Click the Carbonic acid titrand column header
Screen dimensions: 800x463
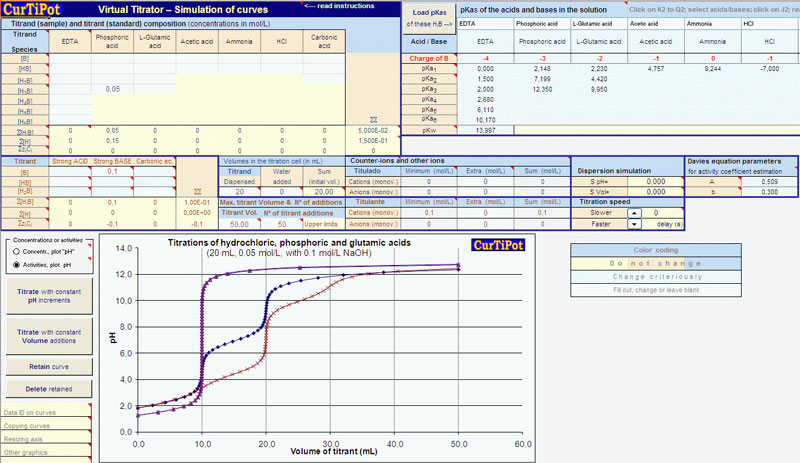click(324, 41)
